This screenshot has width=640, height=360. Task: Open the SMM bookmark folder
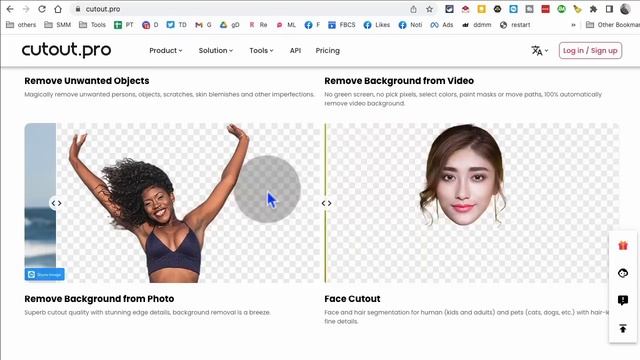(58, 25)
